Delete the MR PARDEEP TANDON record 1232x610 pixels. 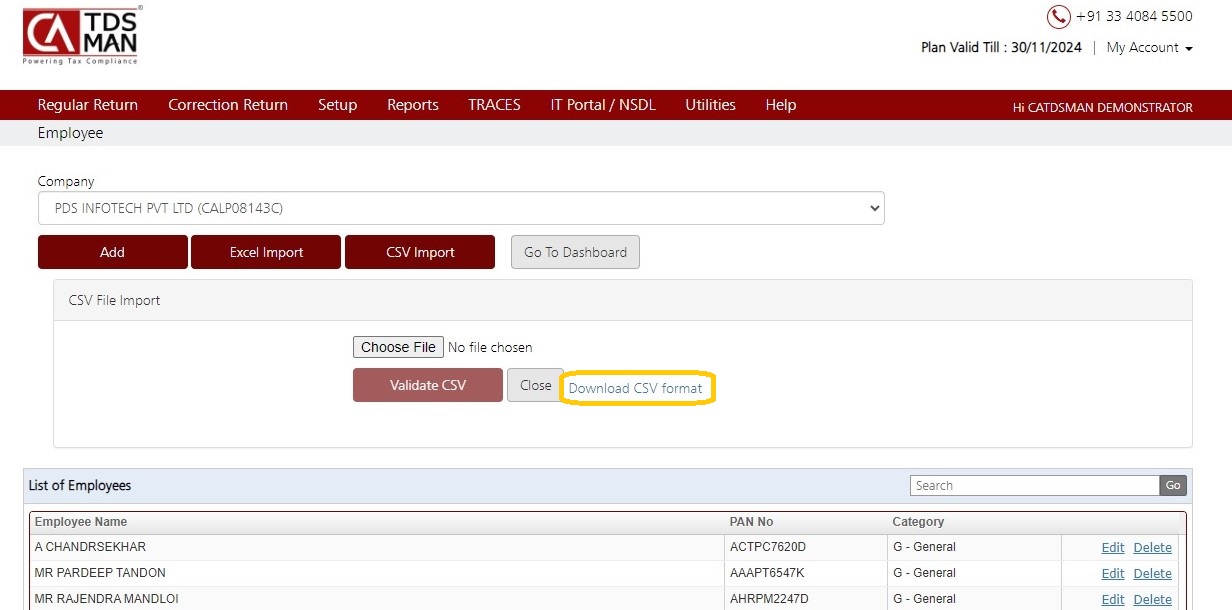pyautogui.click(x=1152, y=573)
